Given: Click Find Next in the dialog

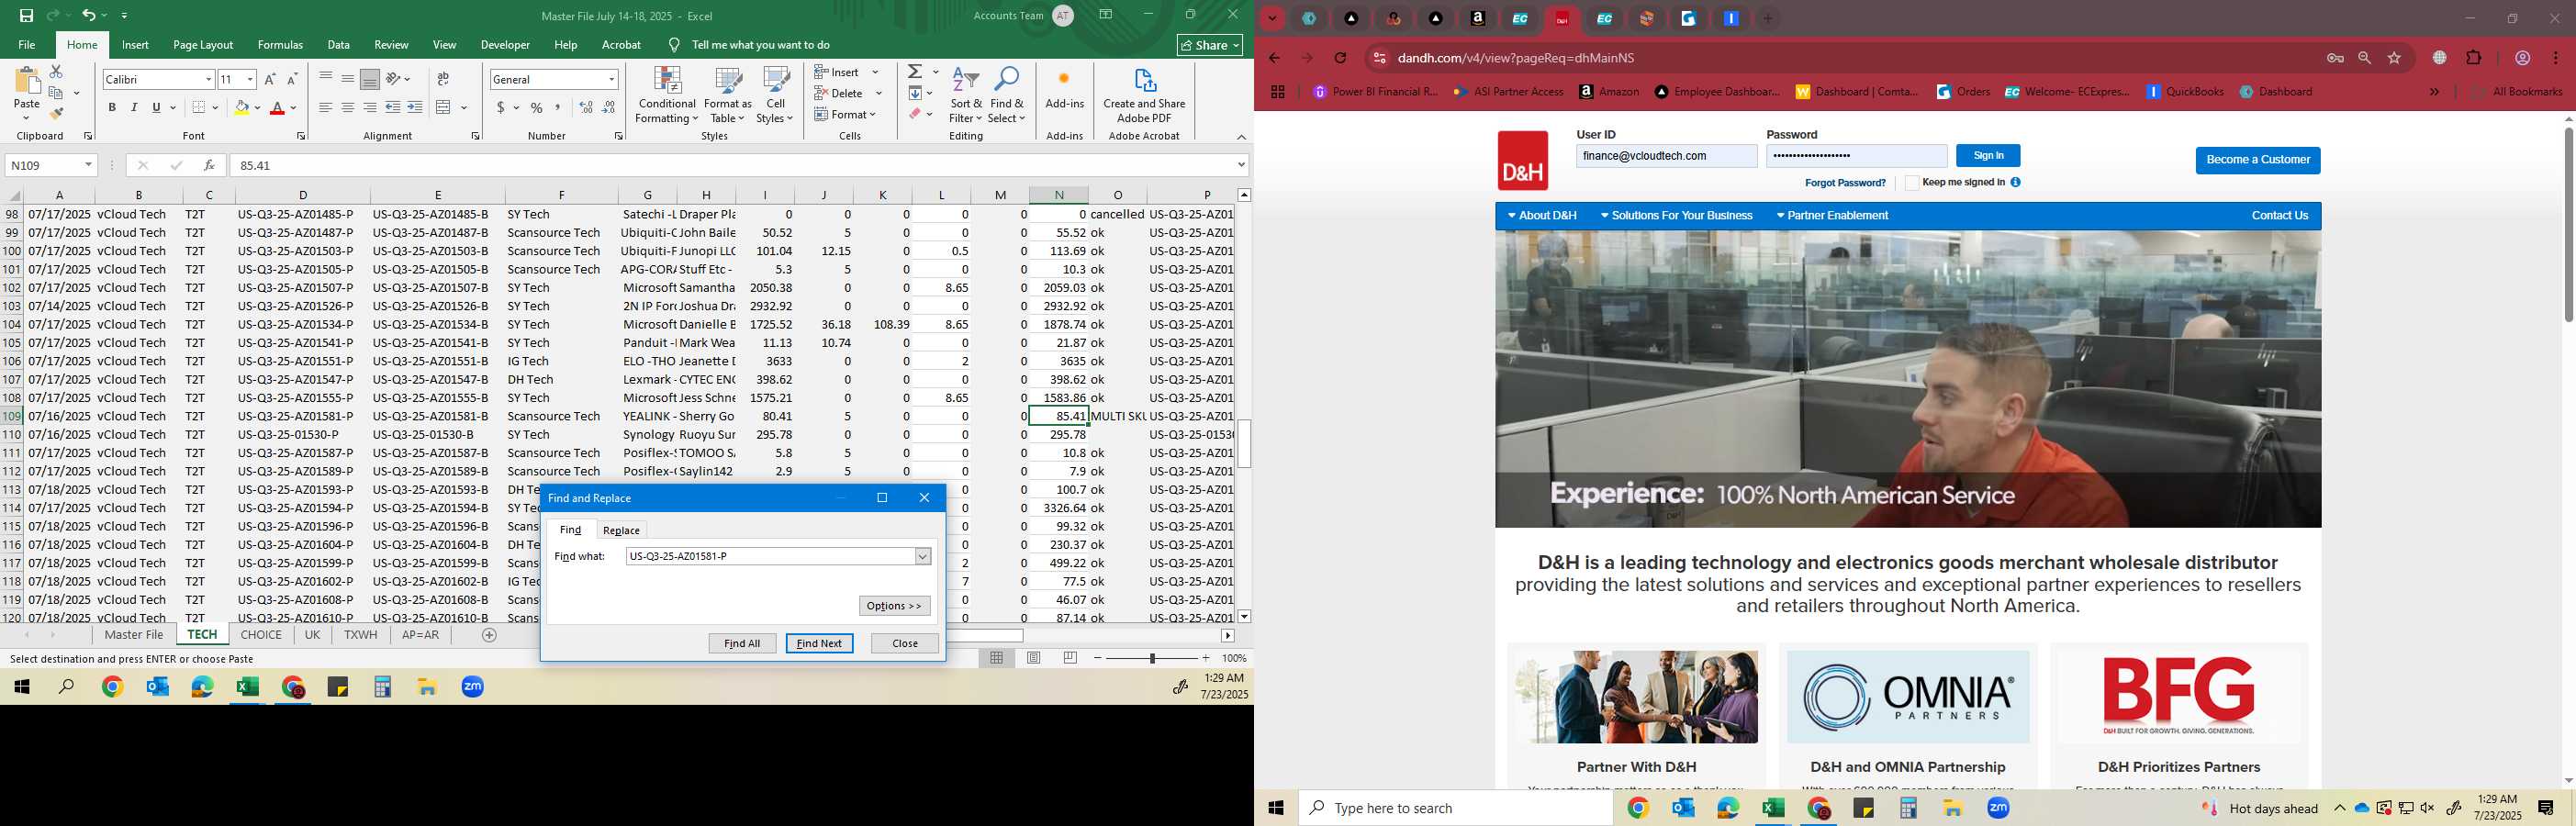Looking at the screenshot, I should point(819,643).
